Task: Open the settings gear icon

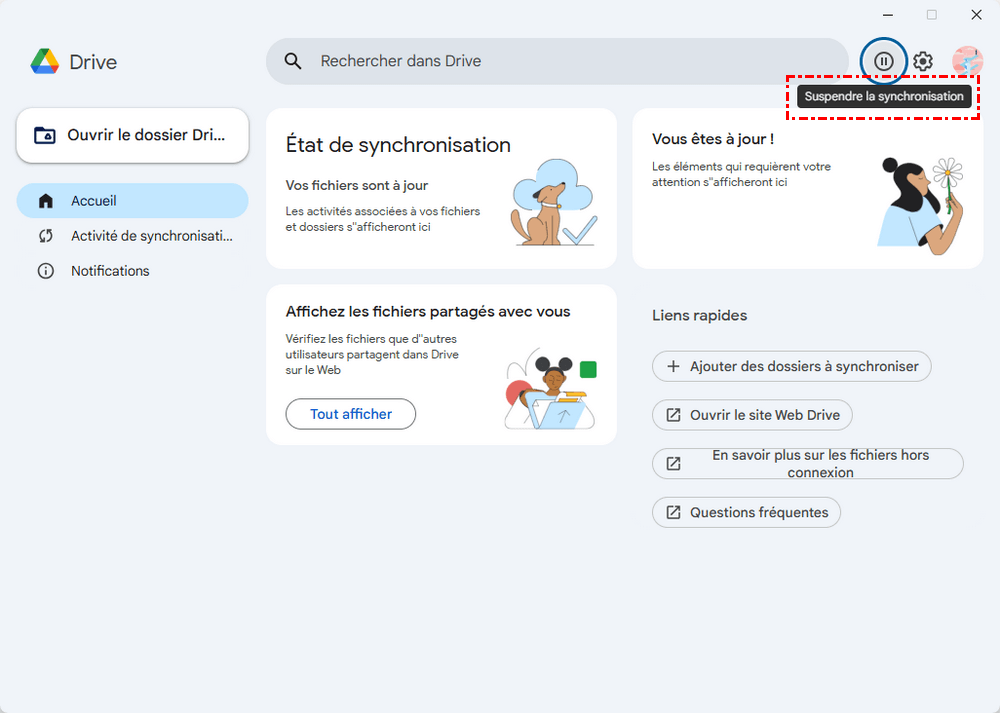Action: [923, 61]
